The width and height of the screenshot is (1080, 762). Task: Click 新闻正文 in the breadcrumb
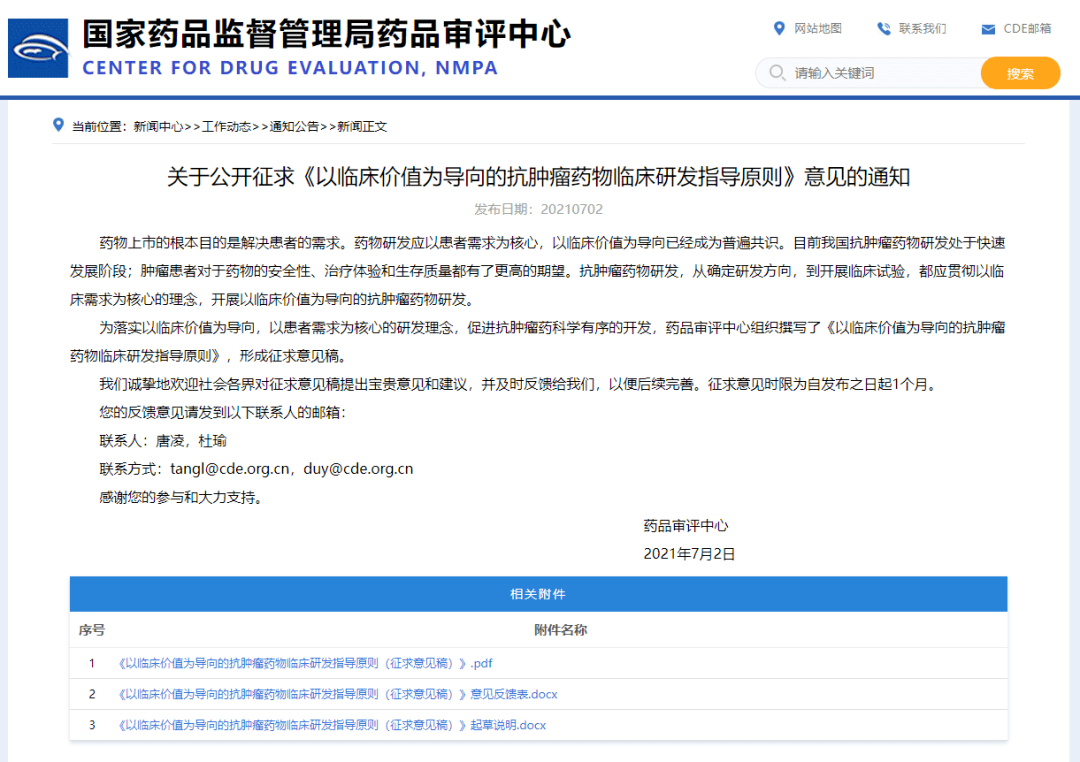coord(362,127)
